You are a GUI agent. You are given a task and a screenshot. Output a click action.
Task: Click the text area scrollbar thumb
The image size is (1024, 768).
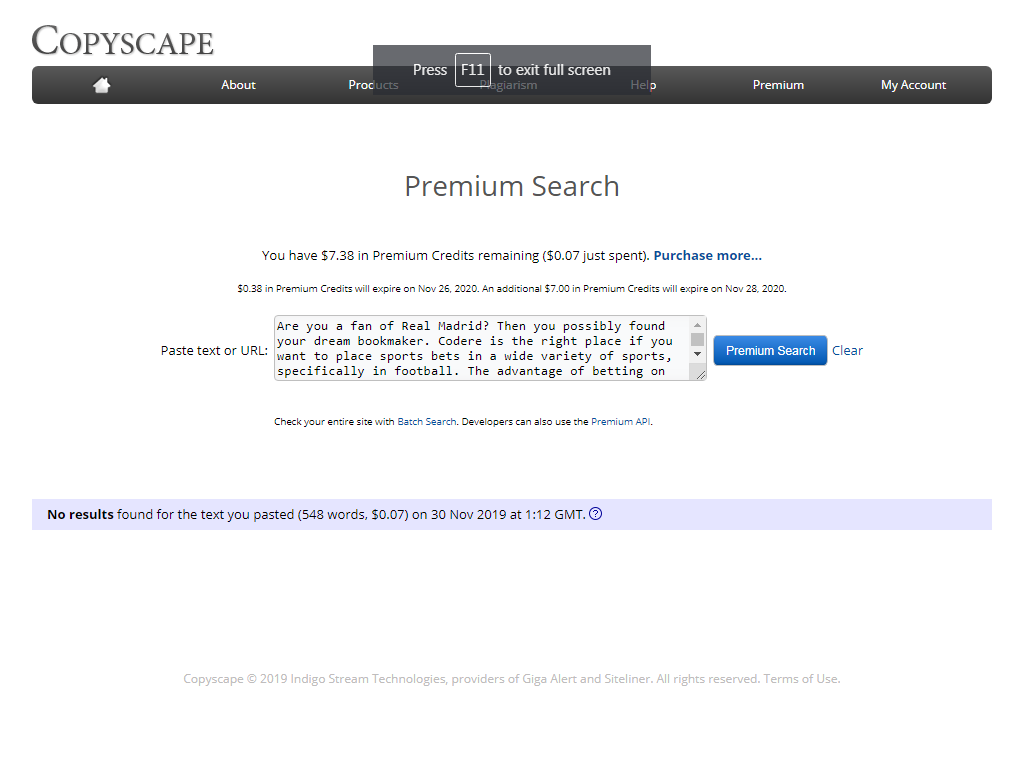pyautogui.click(x=697, y=340)
